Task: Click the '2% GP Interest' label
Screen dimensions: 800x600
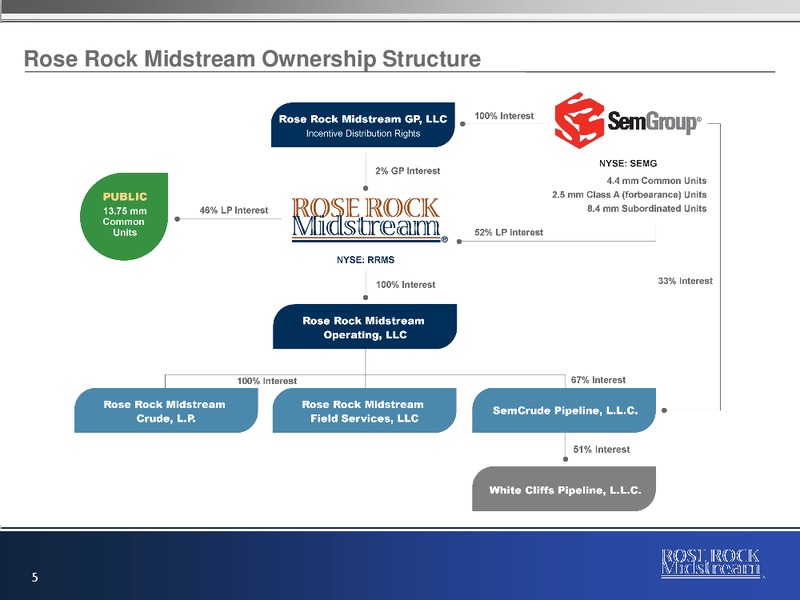Action: click(x=408, y=171)
